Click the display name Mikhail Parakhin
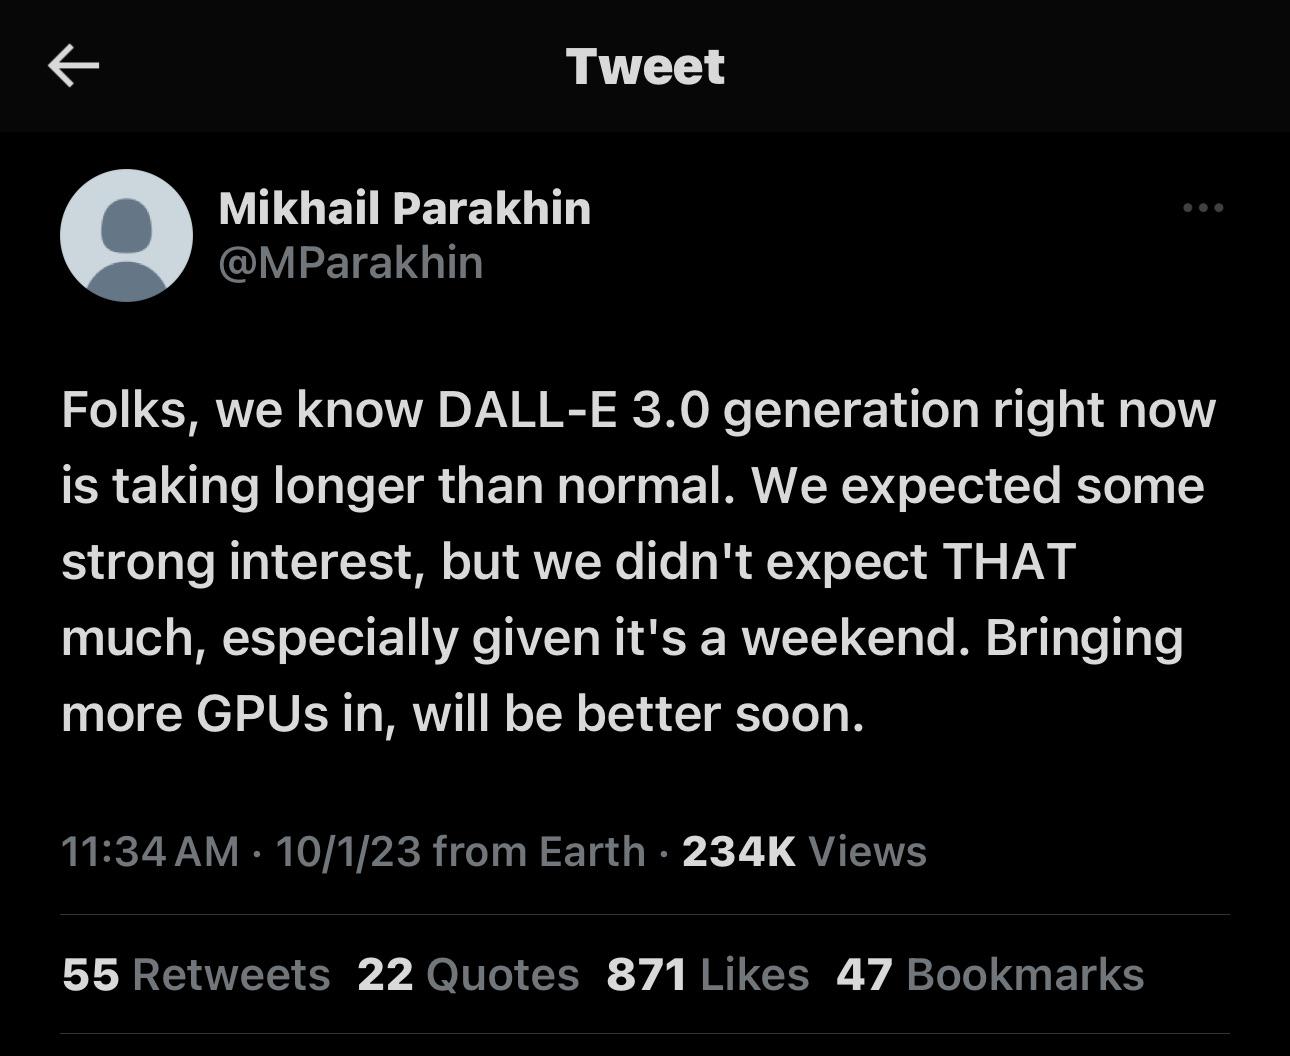Viewport: 1290px width, 1056px height. pyautogui.click(x=404, y=208)
